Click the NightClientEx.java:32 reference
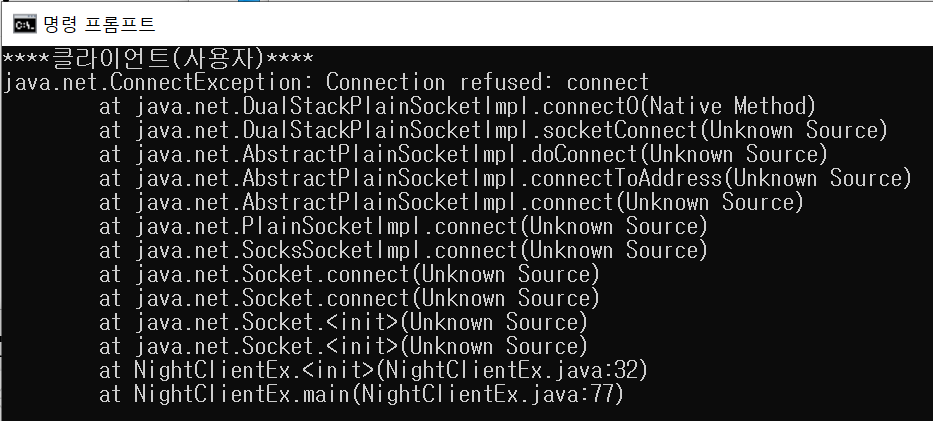This screenshot has height=421, width=933. click(x=511, y=370)
